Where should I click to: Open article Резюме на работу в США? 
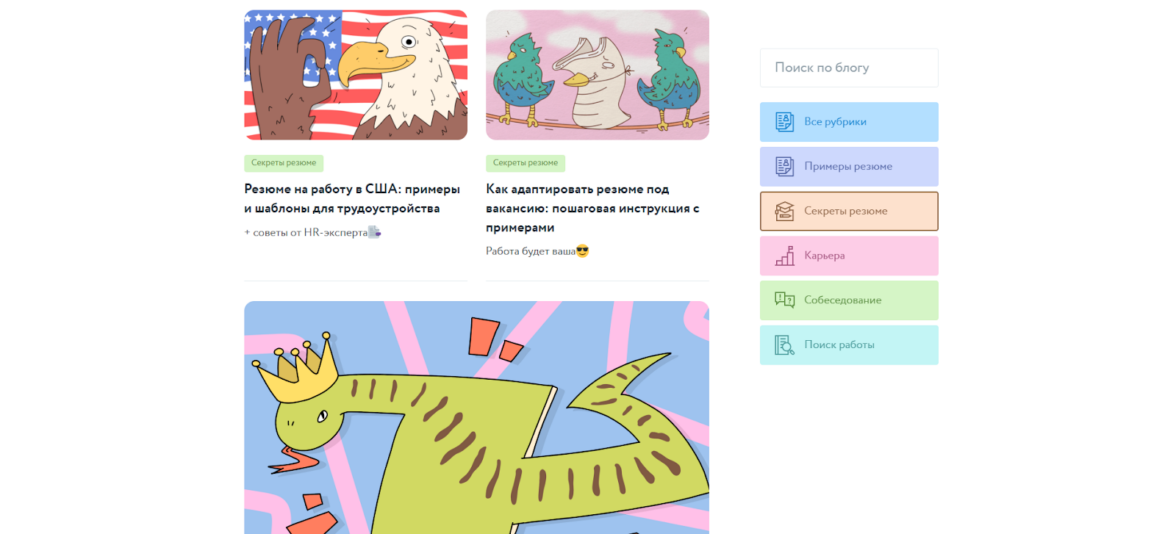tap(352, 199)
